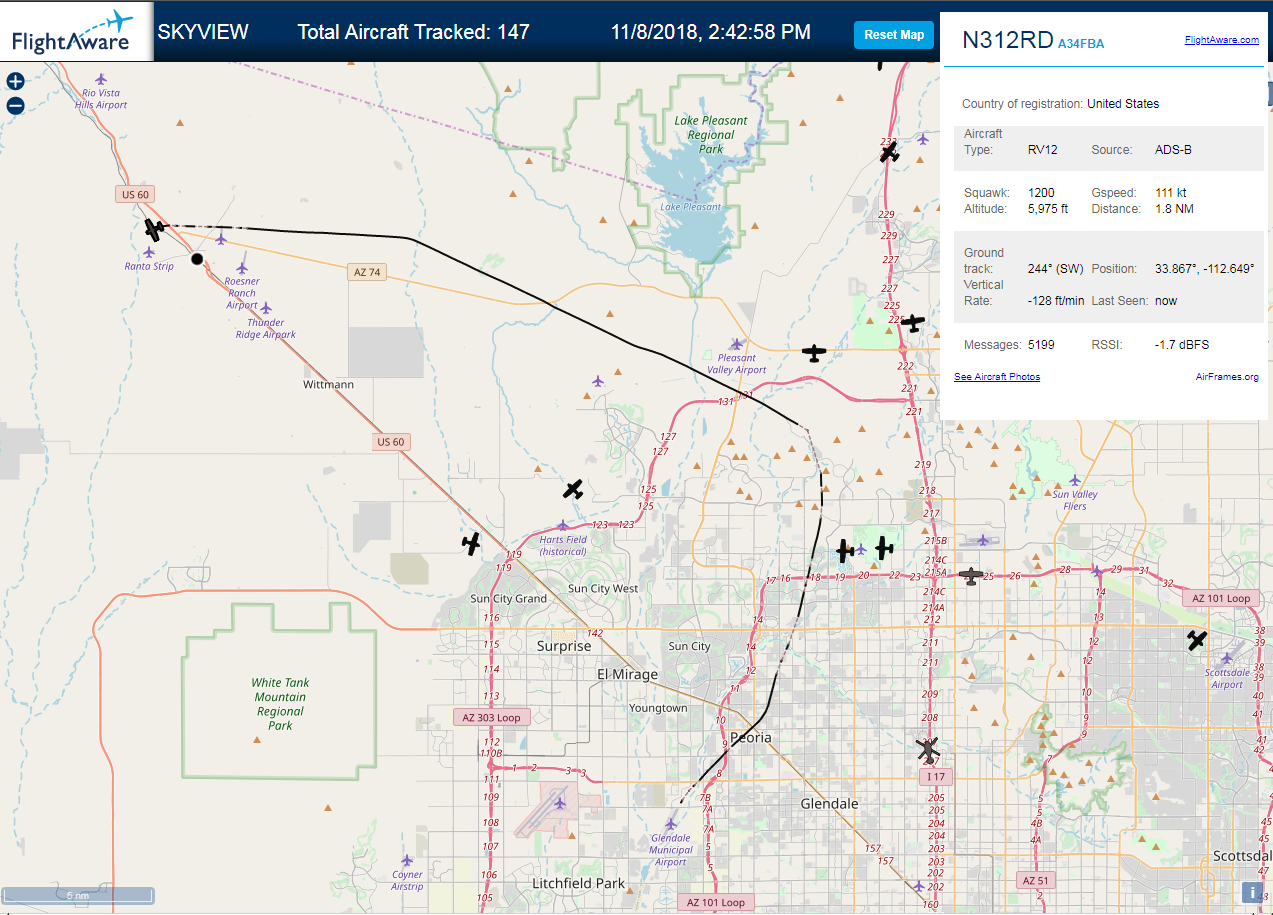The width and height of the screenshot is (1273, 915).
Task: Open the FlightAware.com link
Action: [1222, 40]
